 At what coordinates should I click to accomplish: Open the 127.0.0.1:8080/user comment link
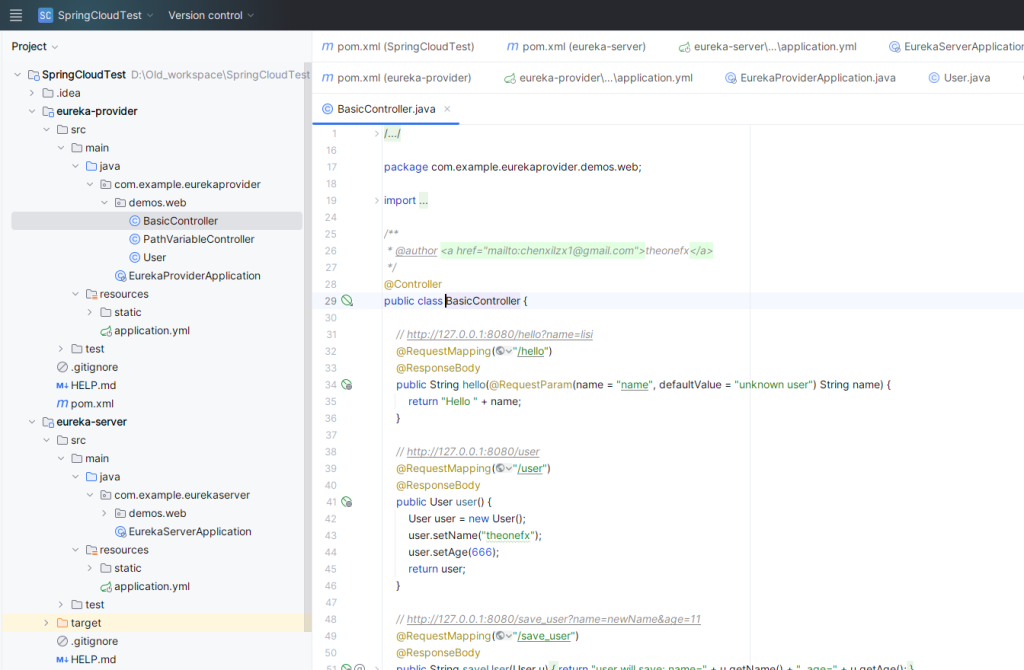pos(473,452)
